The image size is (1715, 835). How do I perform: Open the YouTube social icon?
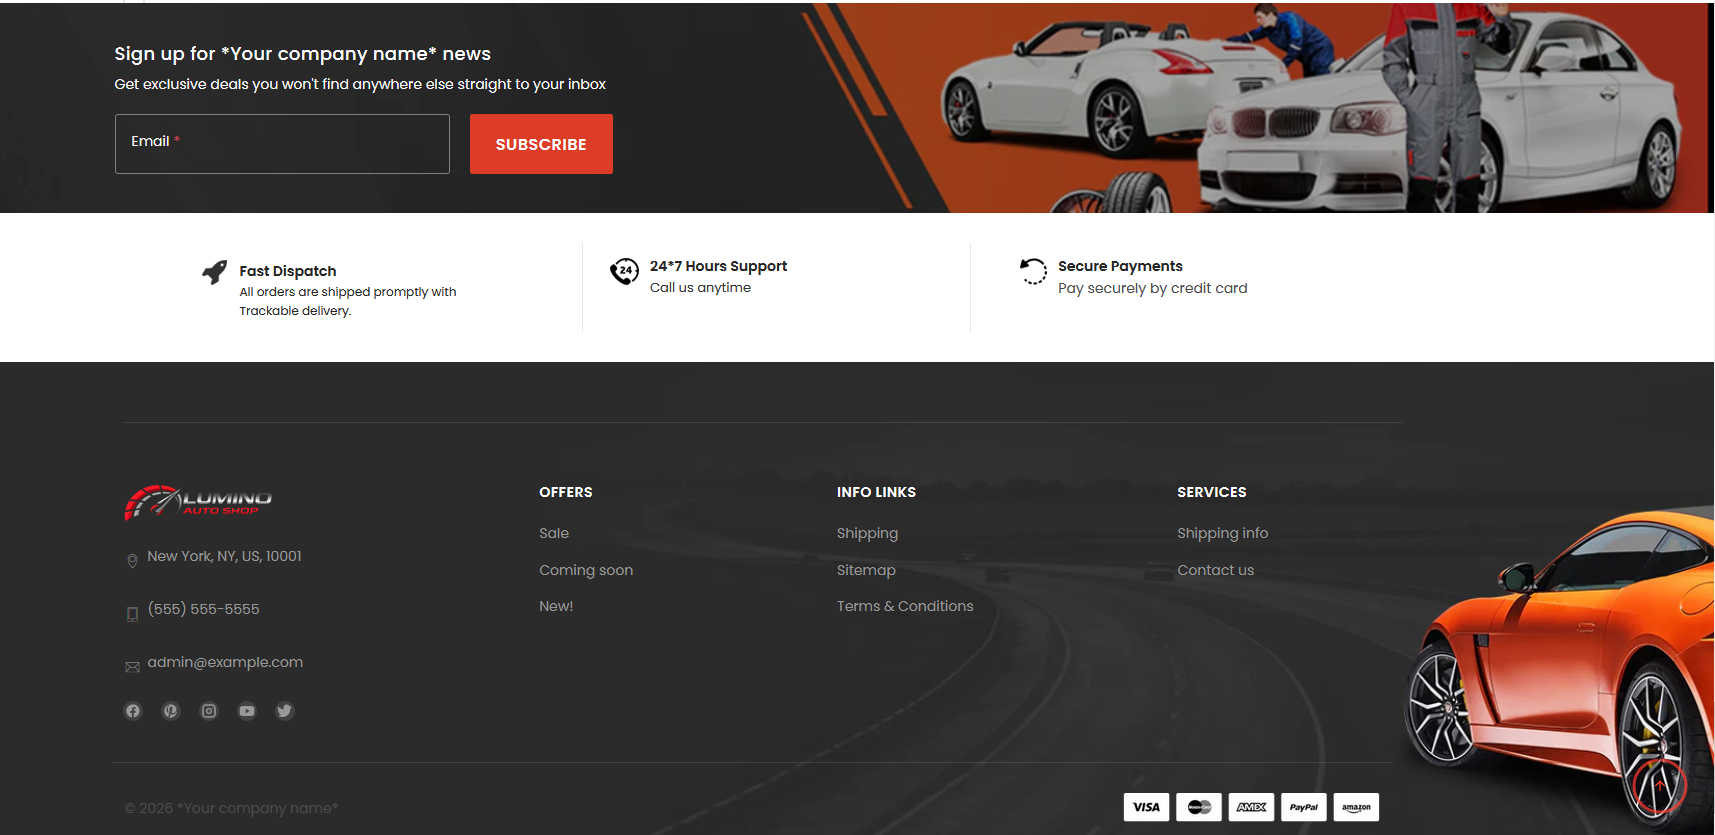click(x=247, y=711)
